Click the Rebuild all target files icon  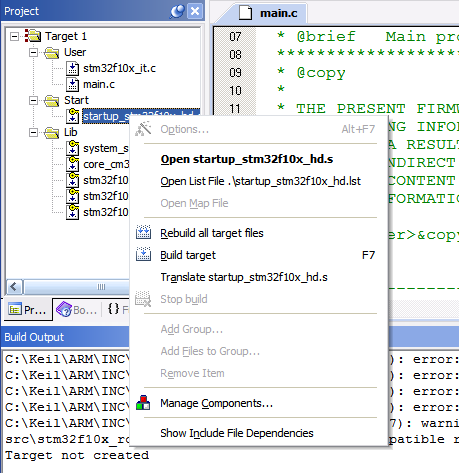coord(143,232)
